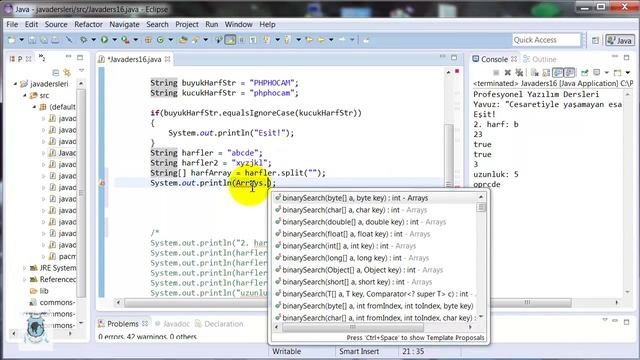Open the Navigate menu

coord(124,24)
